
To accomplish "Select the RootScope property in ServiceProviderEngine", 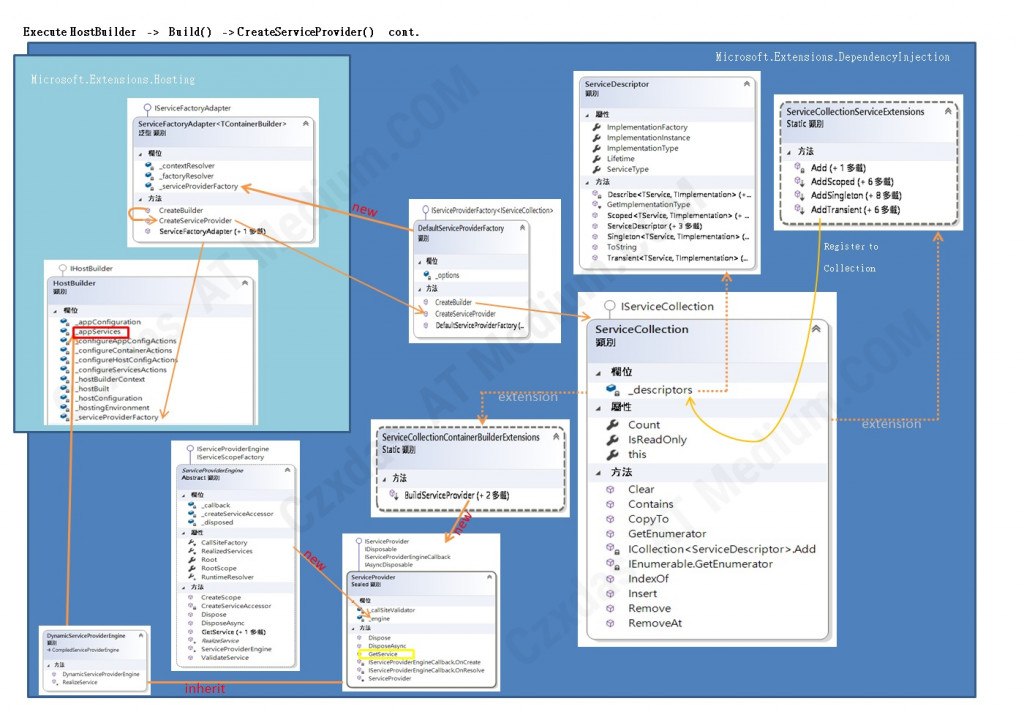I will pyautogui.click(x=219, y=568).
